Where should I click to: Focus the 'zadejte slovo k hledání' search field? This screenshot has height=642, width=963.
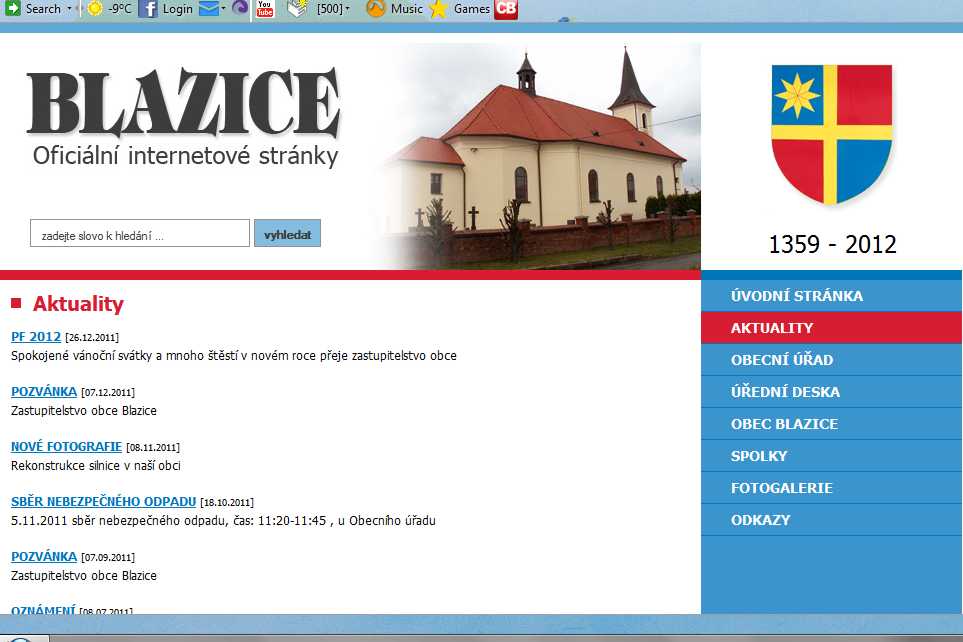click(140, 233)
